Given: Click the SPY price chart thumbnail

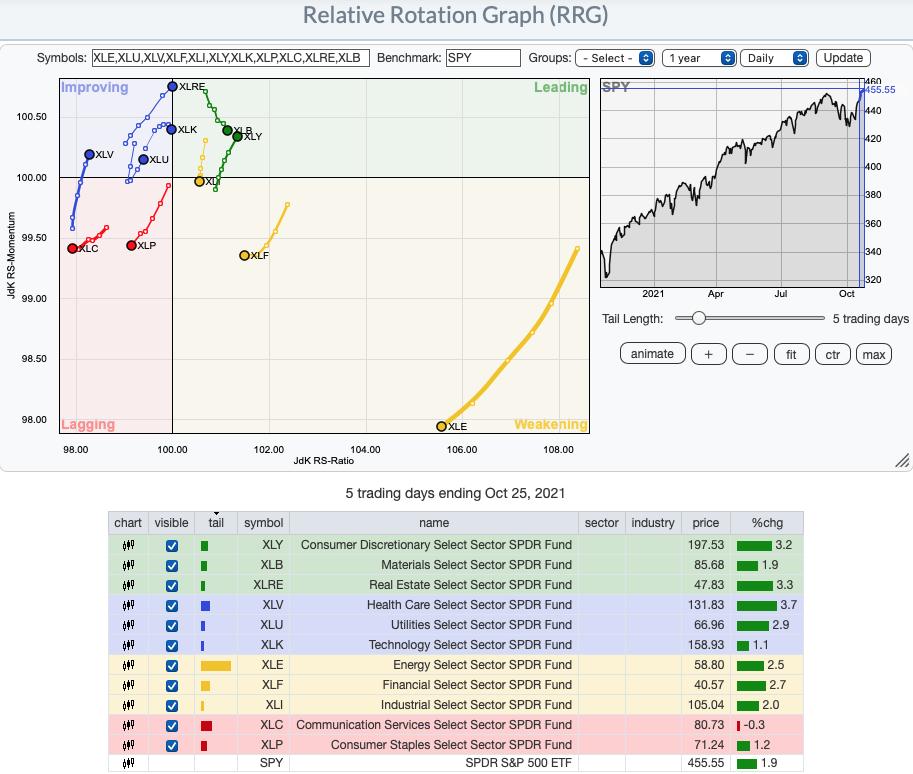Looking at the screenshot, I should (x=732, y=183).
